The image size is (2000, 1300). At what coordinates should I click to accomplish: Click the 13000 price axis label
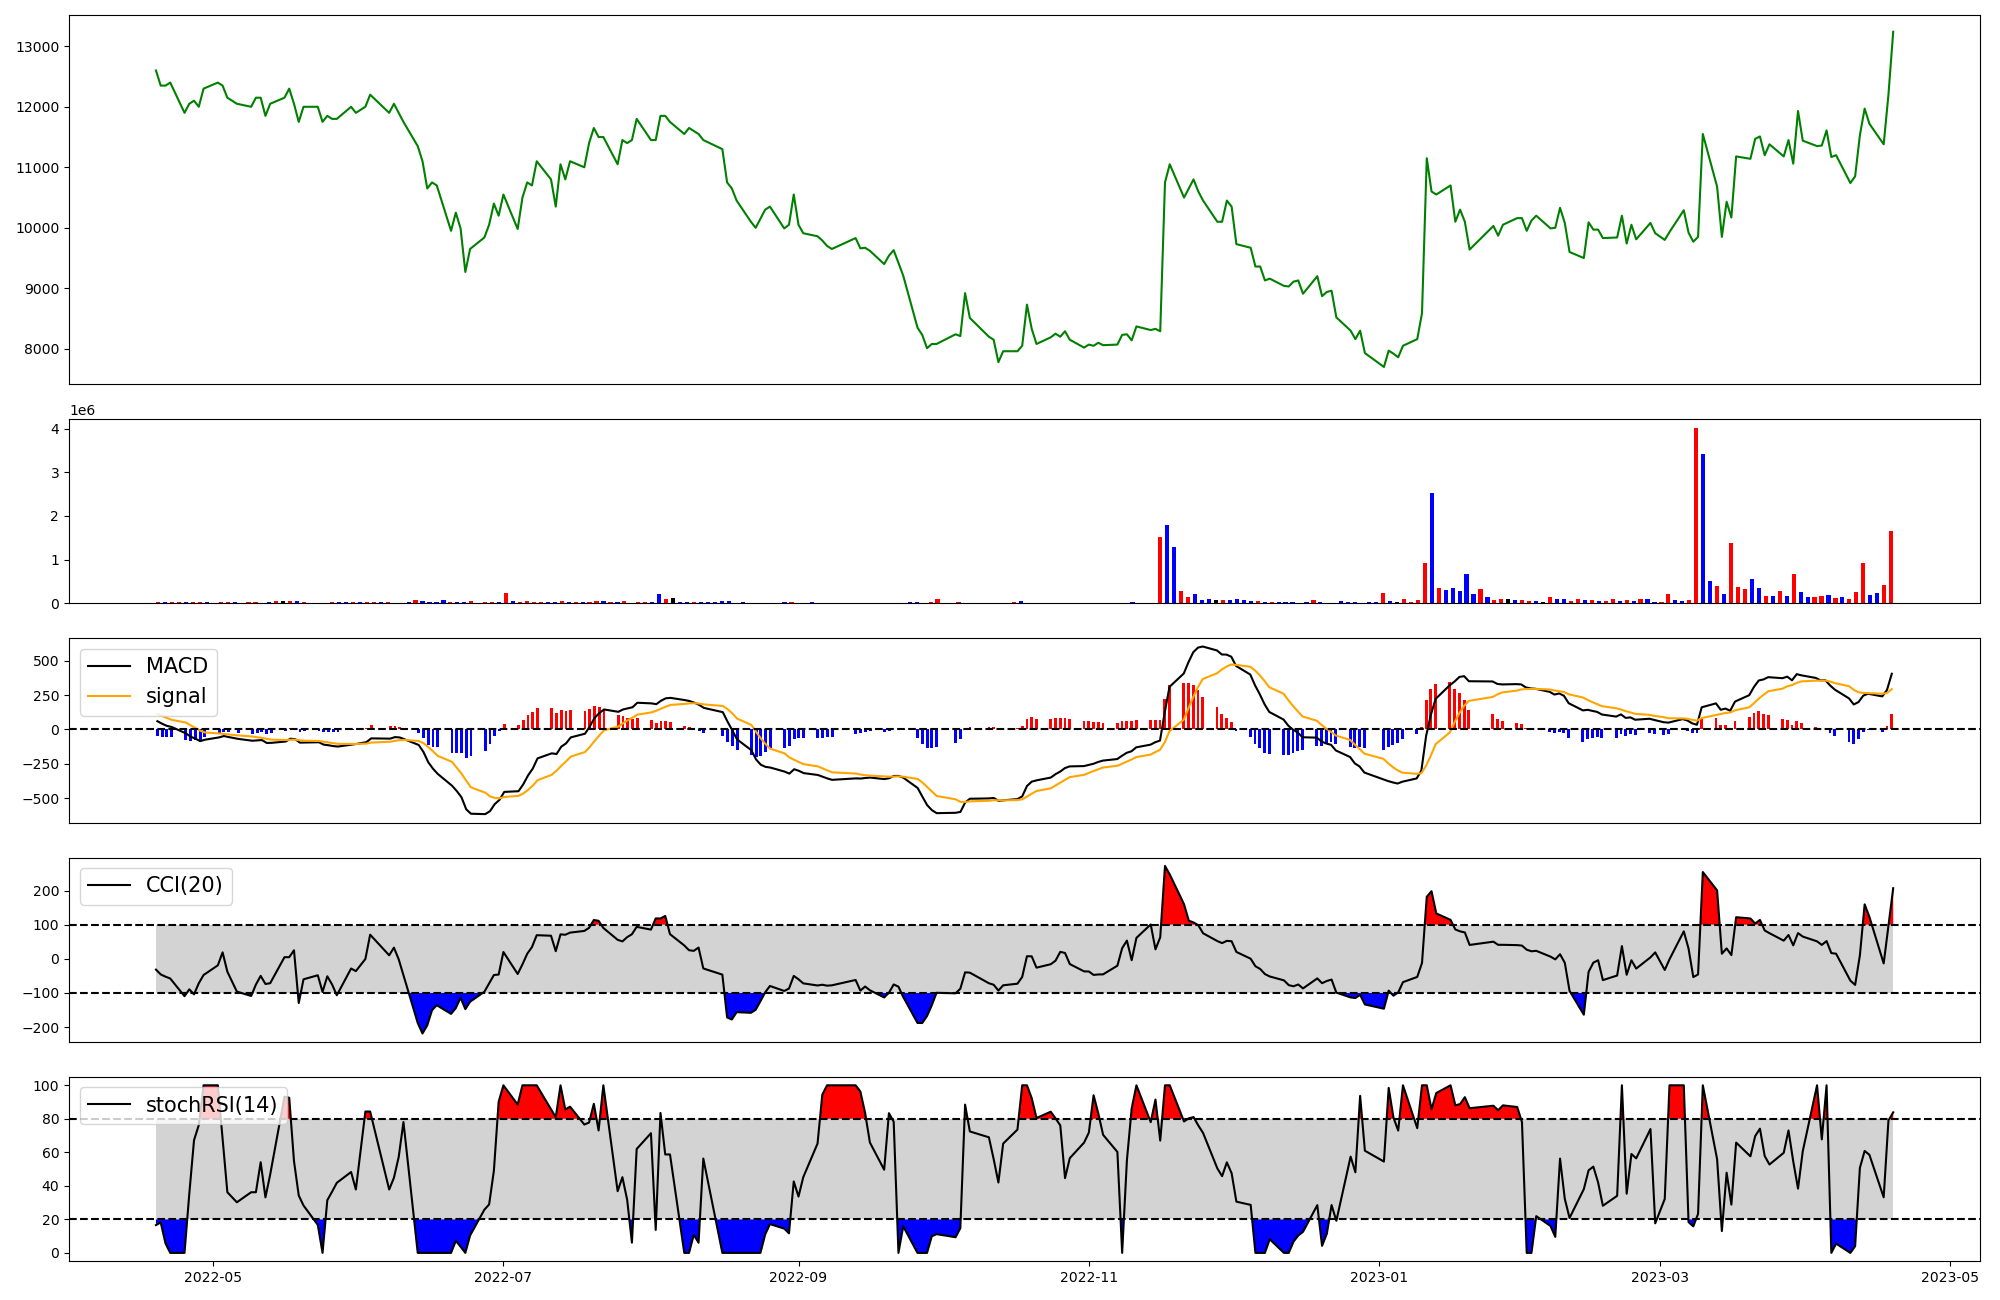(x=37, y=47)
